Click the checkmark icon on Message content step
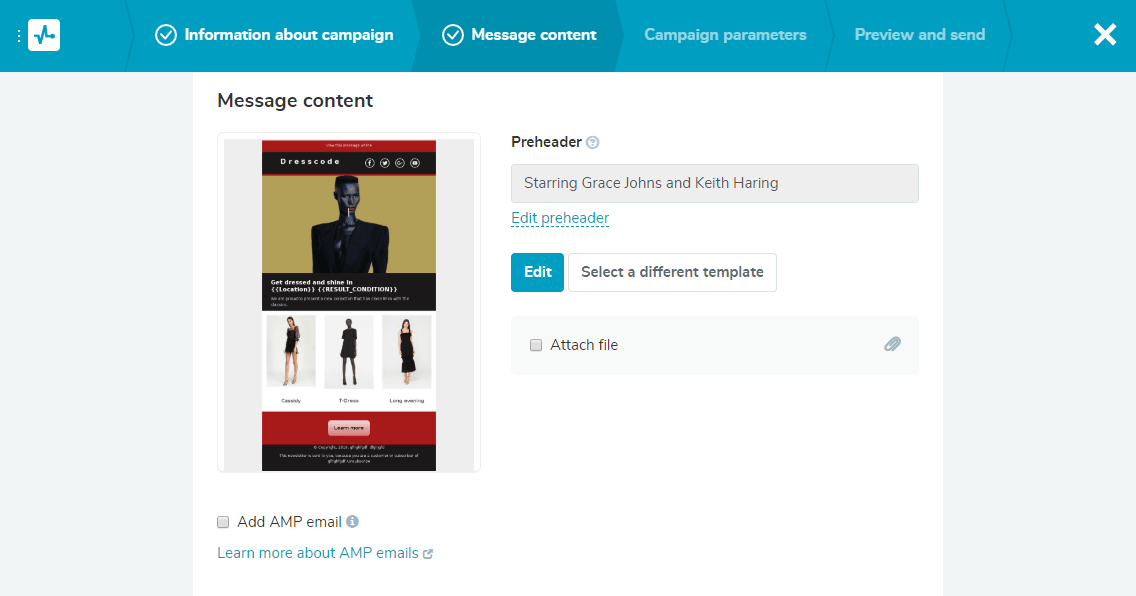 click(455, 34)
